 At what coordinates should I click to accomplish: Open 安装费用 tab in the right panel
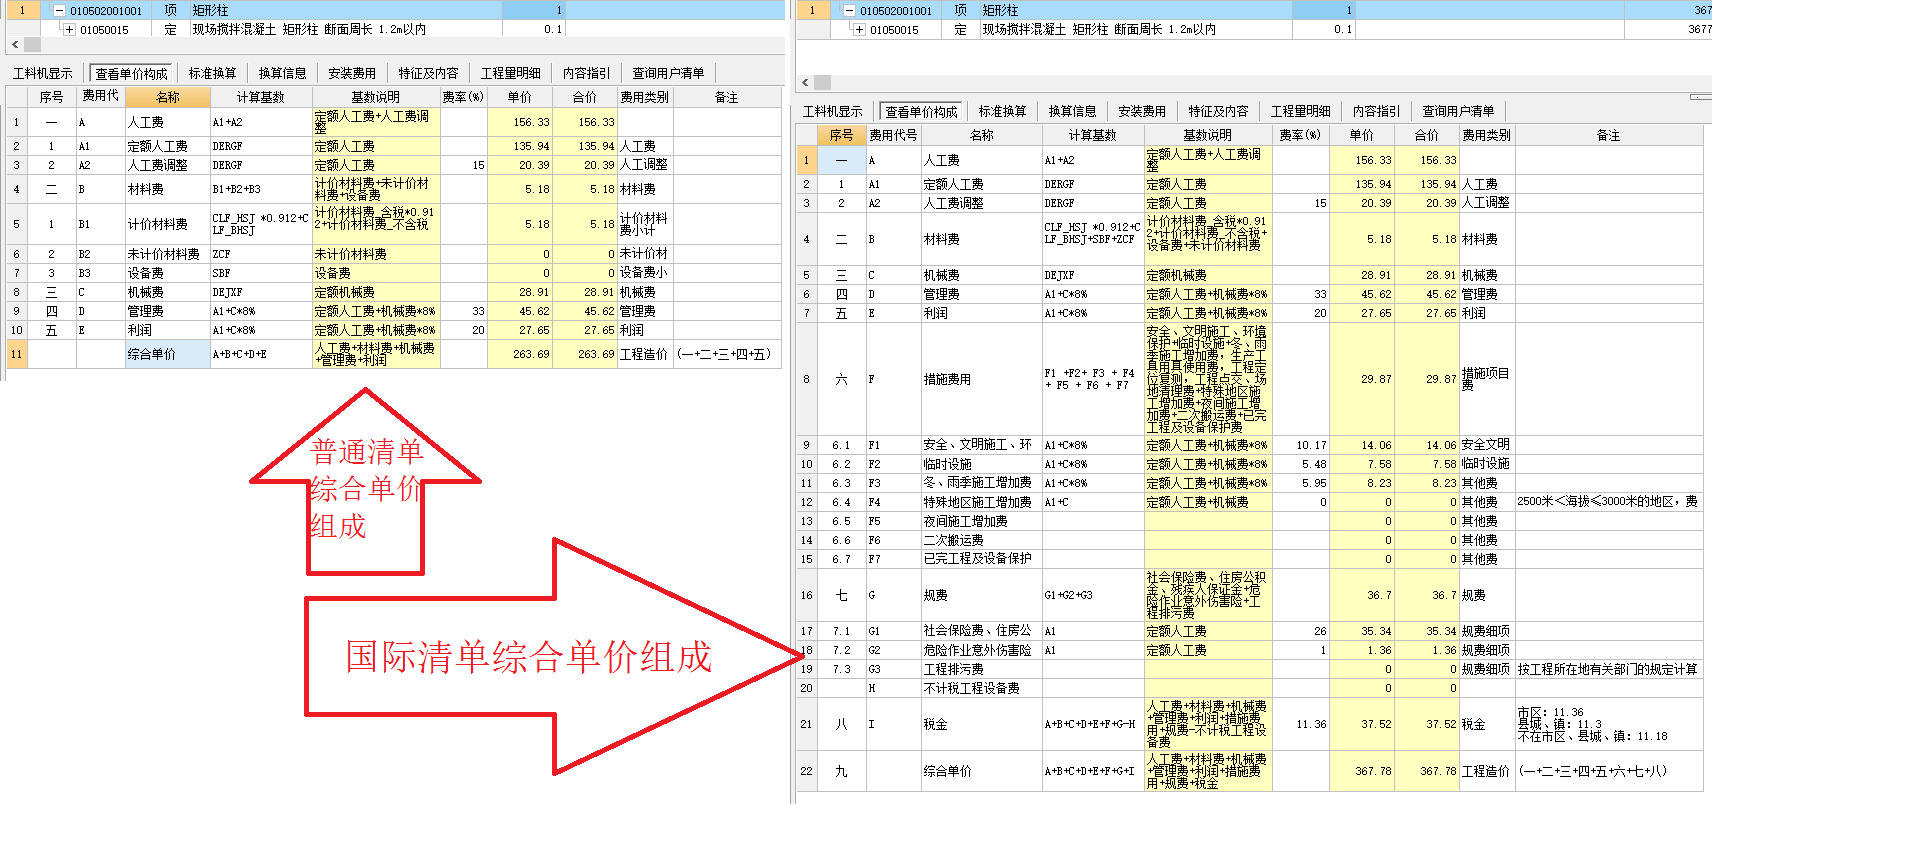point(1142,111)
